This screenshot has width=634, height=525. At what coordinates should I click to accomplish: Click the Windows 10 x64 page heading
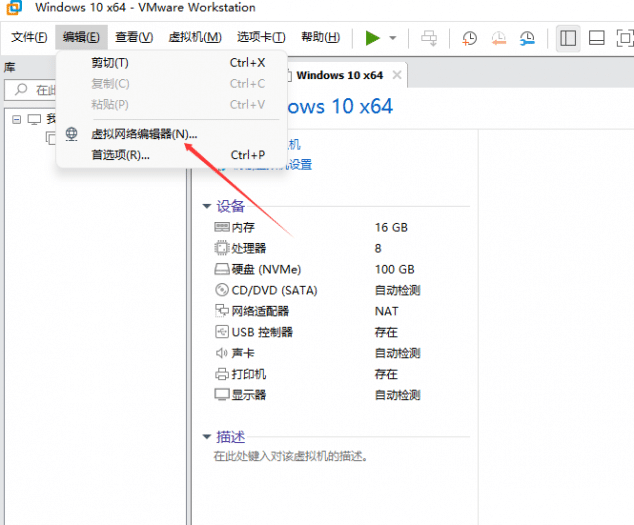tap(340, 107)
